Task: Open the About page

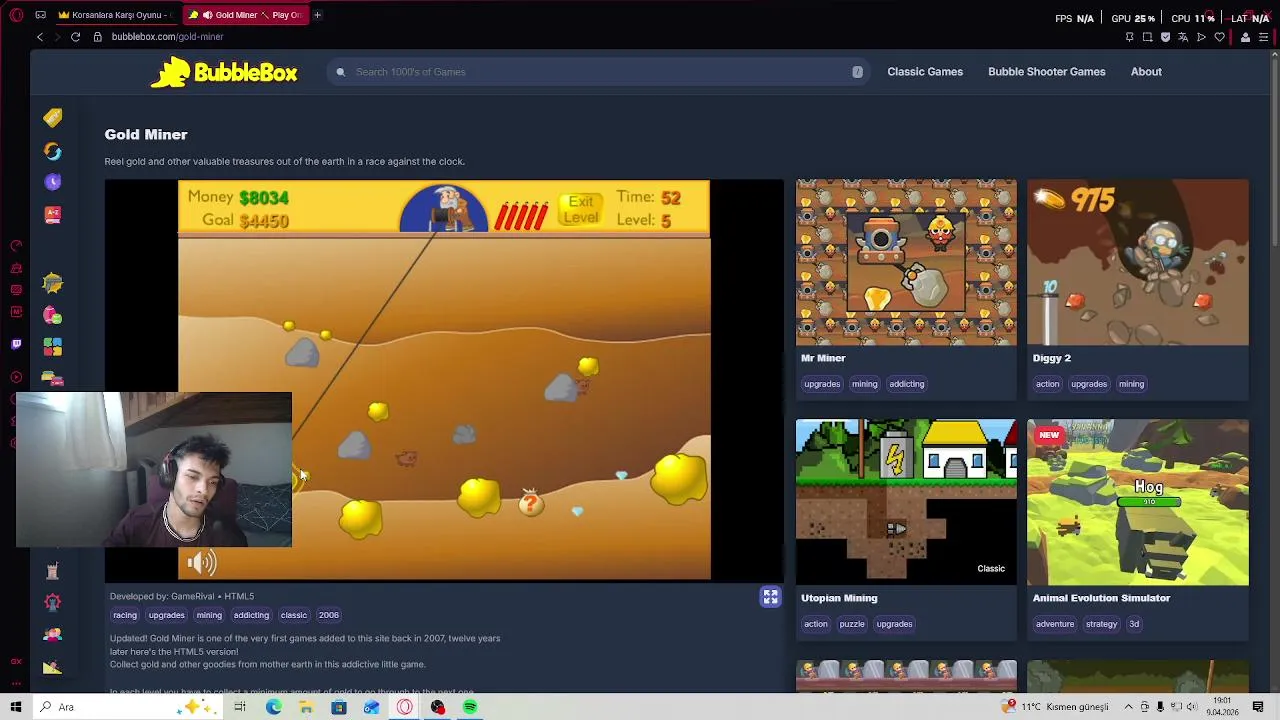Action: (1146, 72)
